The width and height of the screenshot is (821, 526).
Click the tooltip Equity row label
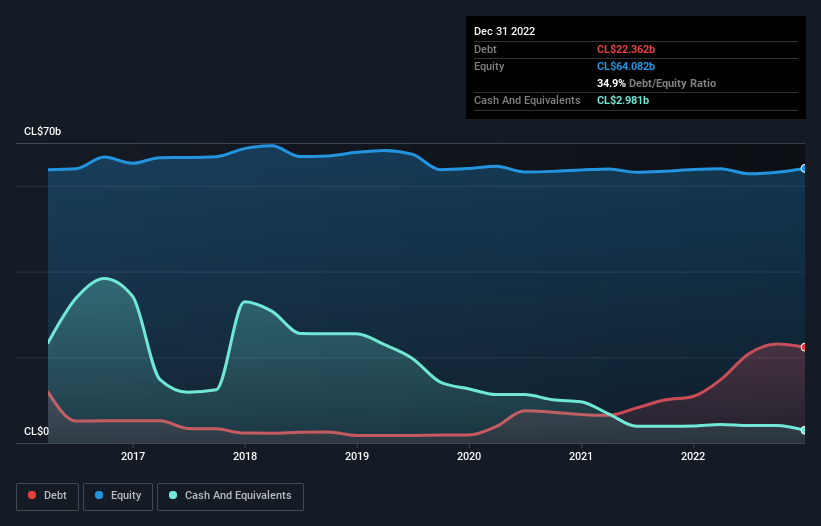[x=489, y=66]
